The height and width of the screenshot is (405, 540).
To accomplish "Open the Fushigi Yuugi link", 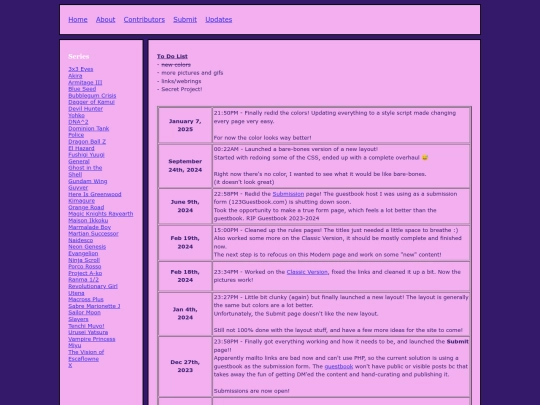I will [86, 155].
